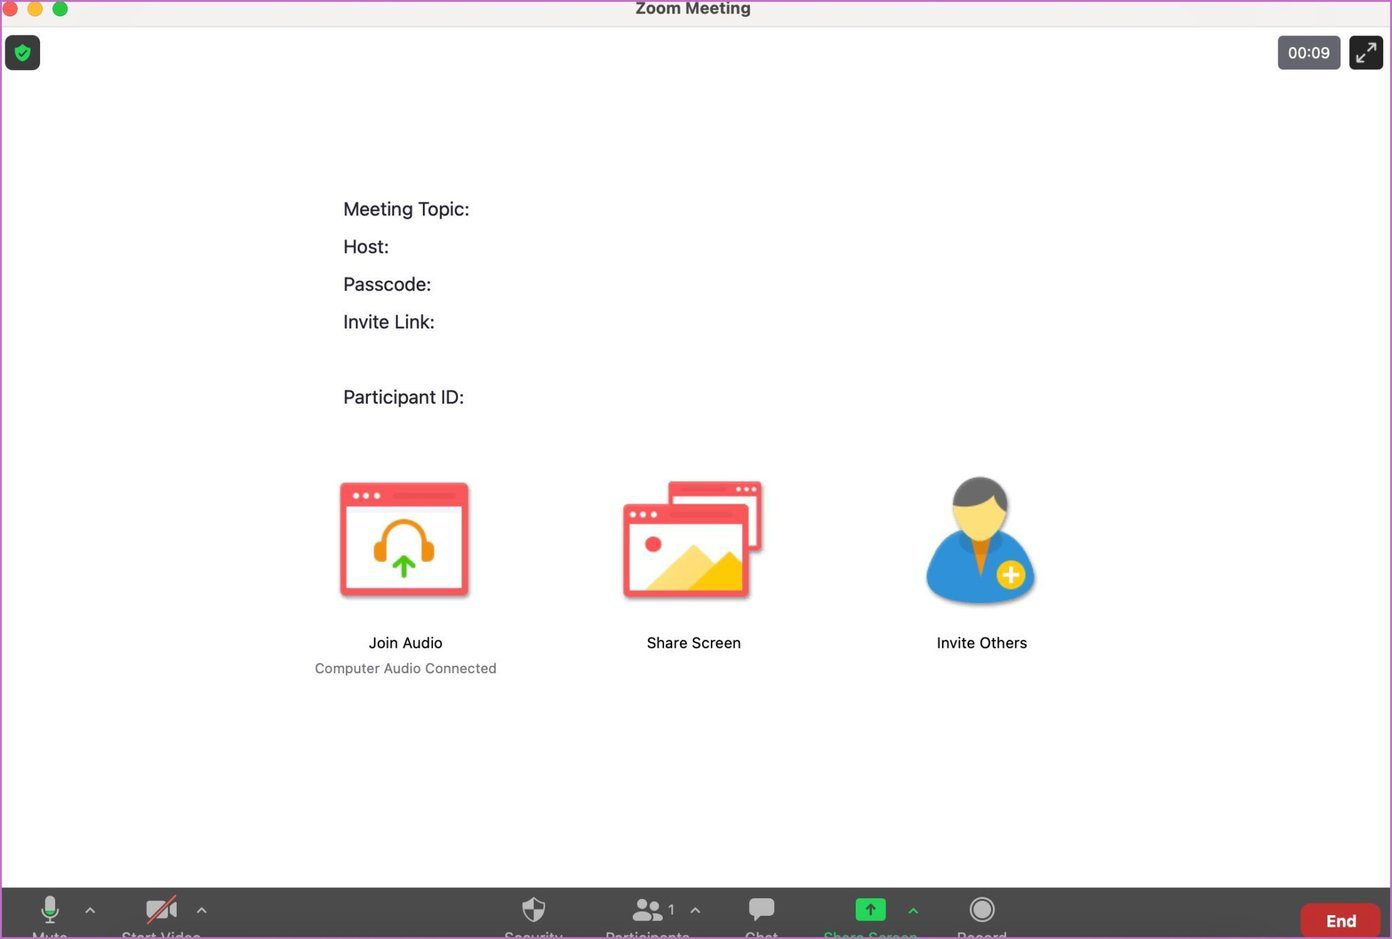
Task: Click the green Share Screen toolbar button
Action: click(870, 909)
